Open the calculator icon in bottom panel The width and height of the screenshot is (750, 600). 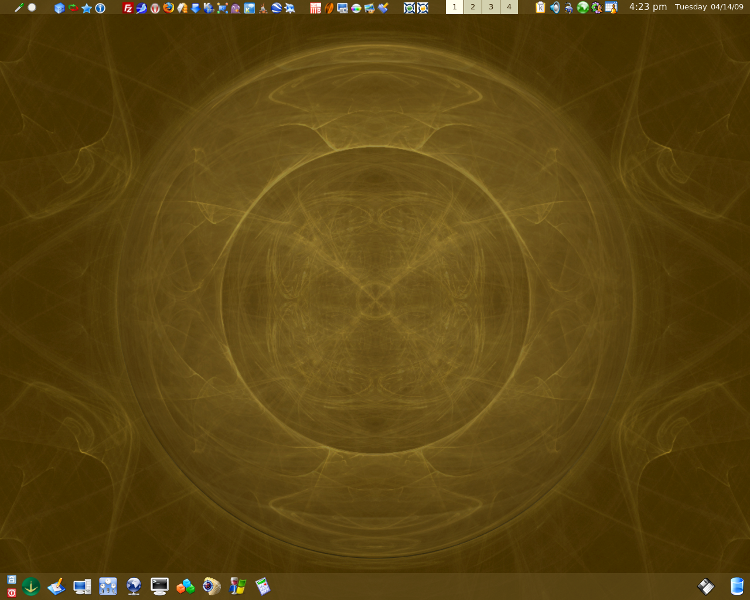coord(263,587)
